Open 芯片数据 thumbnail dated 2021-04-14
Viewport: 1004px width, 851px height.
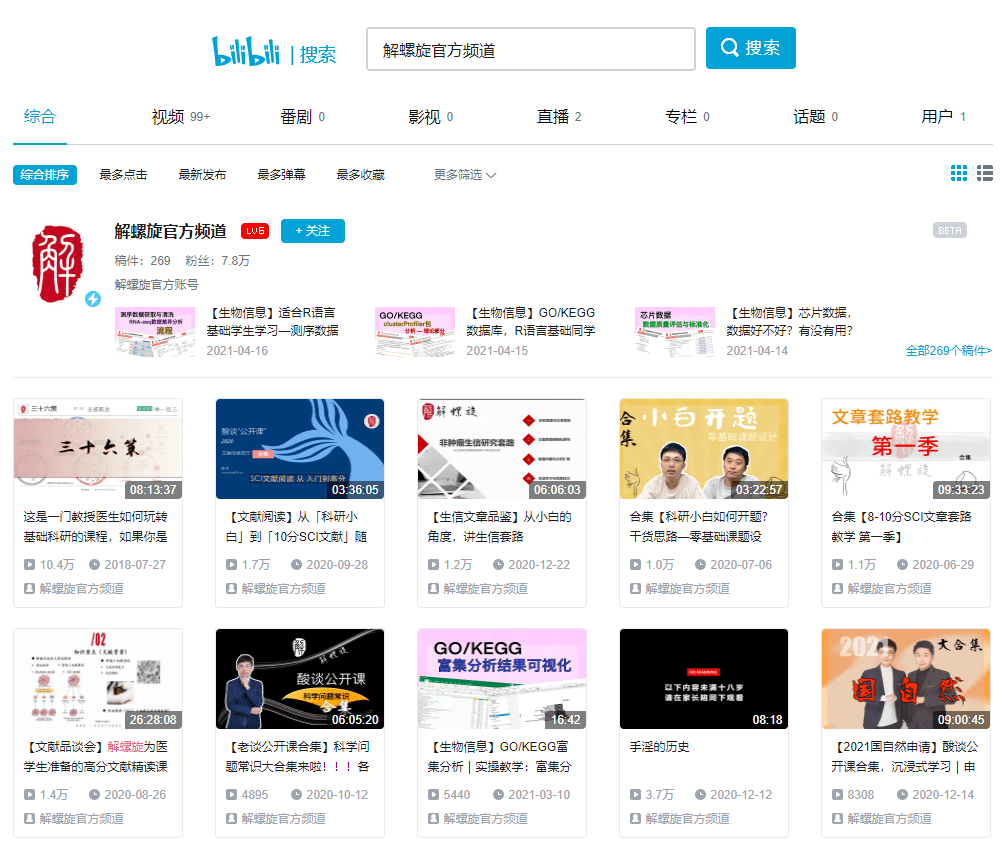point(675,332)
